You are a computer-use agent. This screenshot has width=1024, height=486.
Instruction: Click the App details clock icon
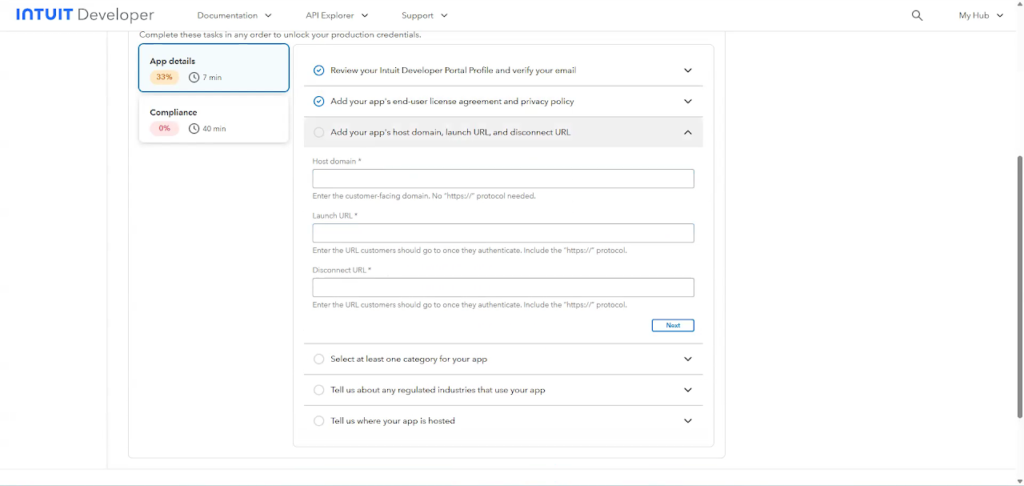coord(194,77)
